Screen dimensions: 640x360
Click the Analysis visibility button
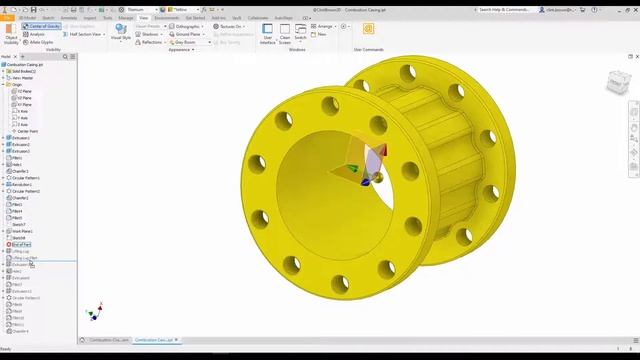coord(33,34)
